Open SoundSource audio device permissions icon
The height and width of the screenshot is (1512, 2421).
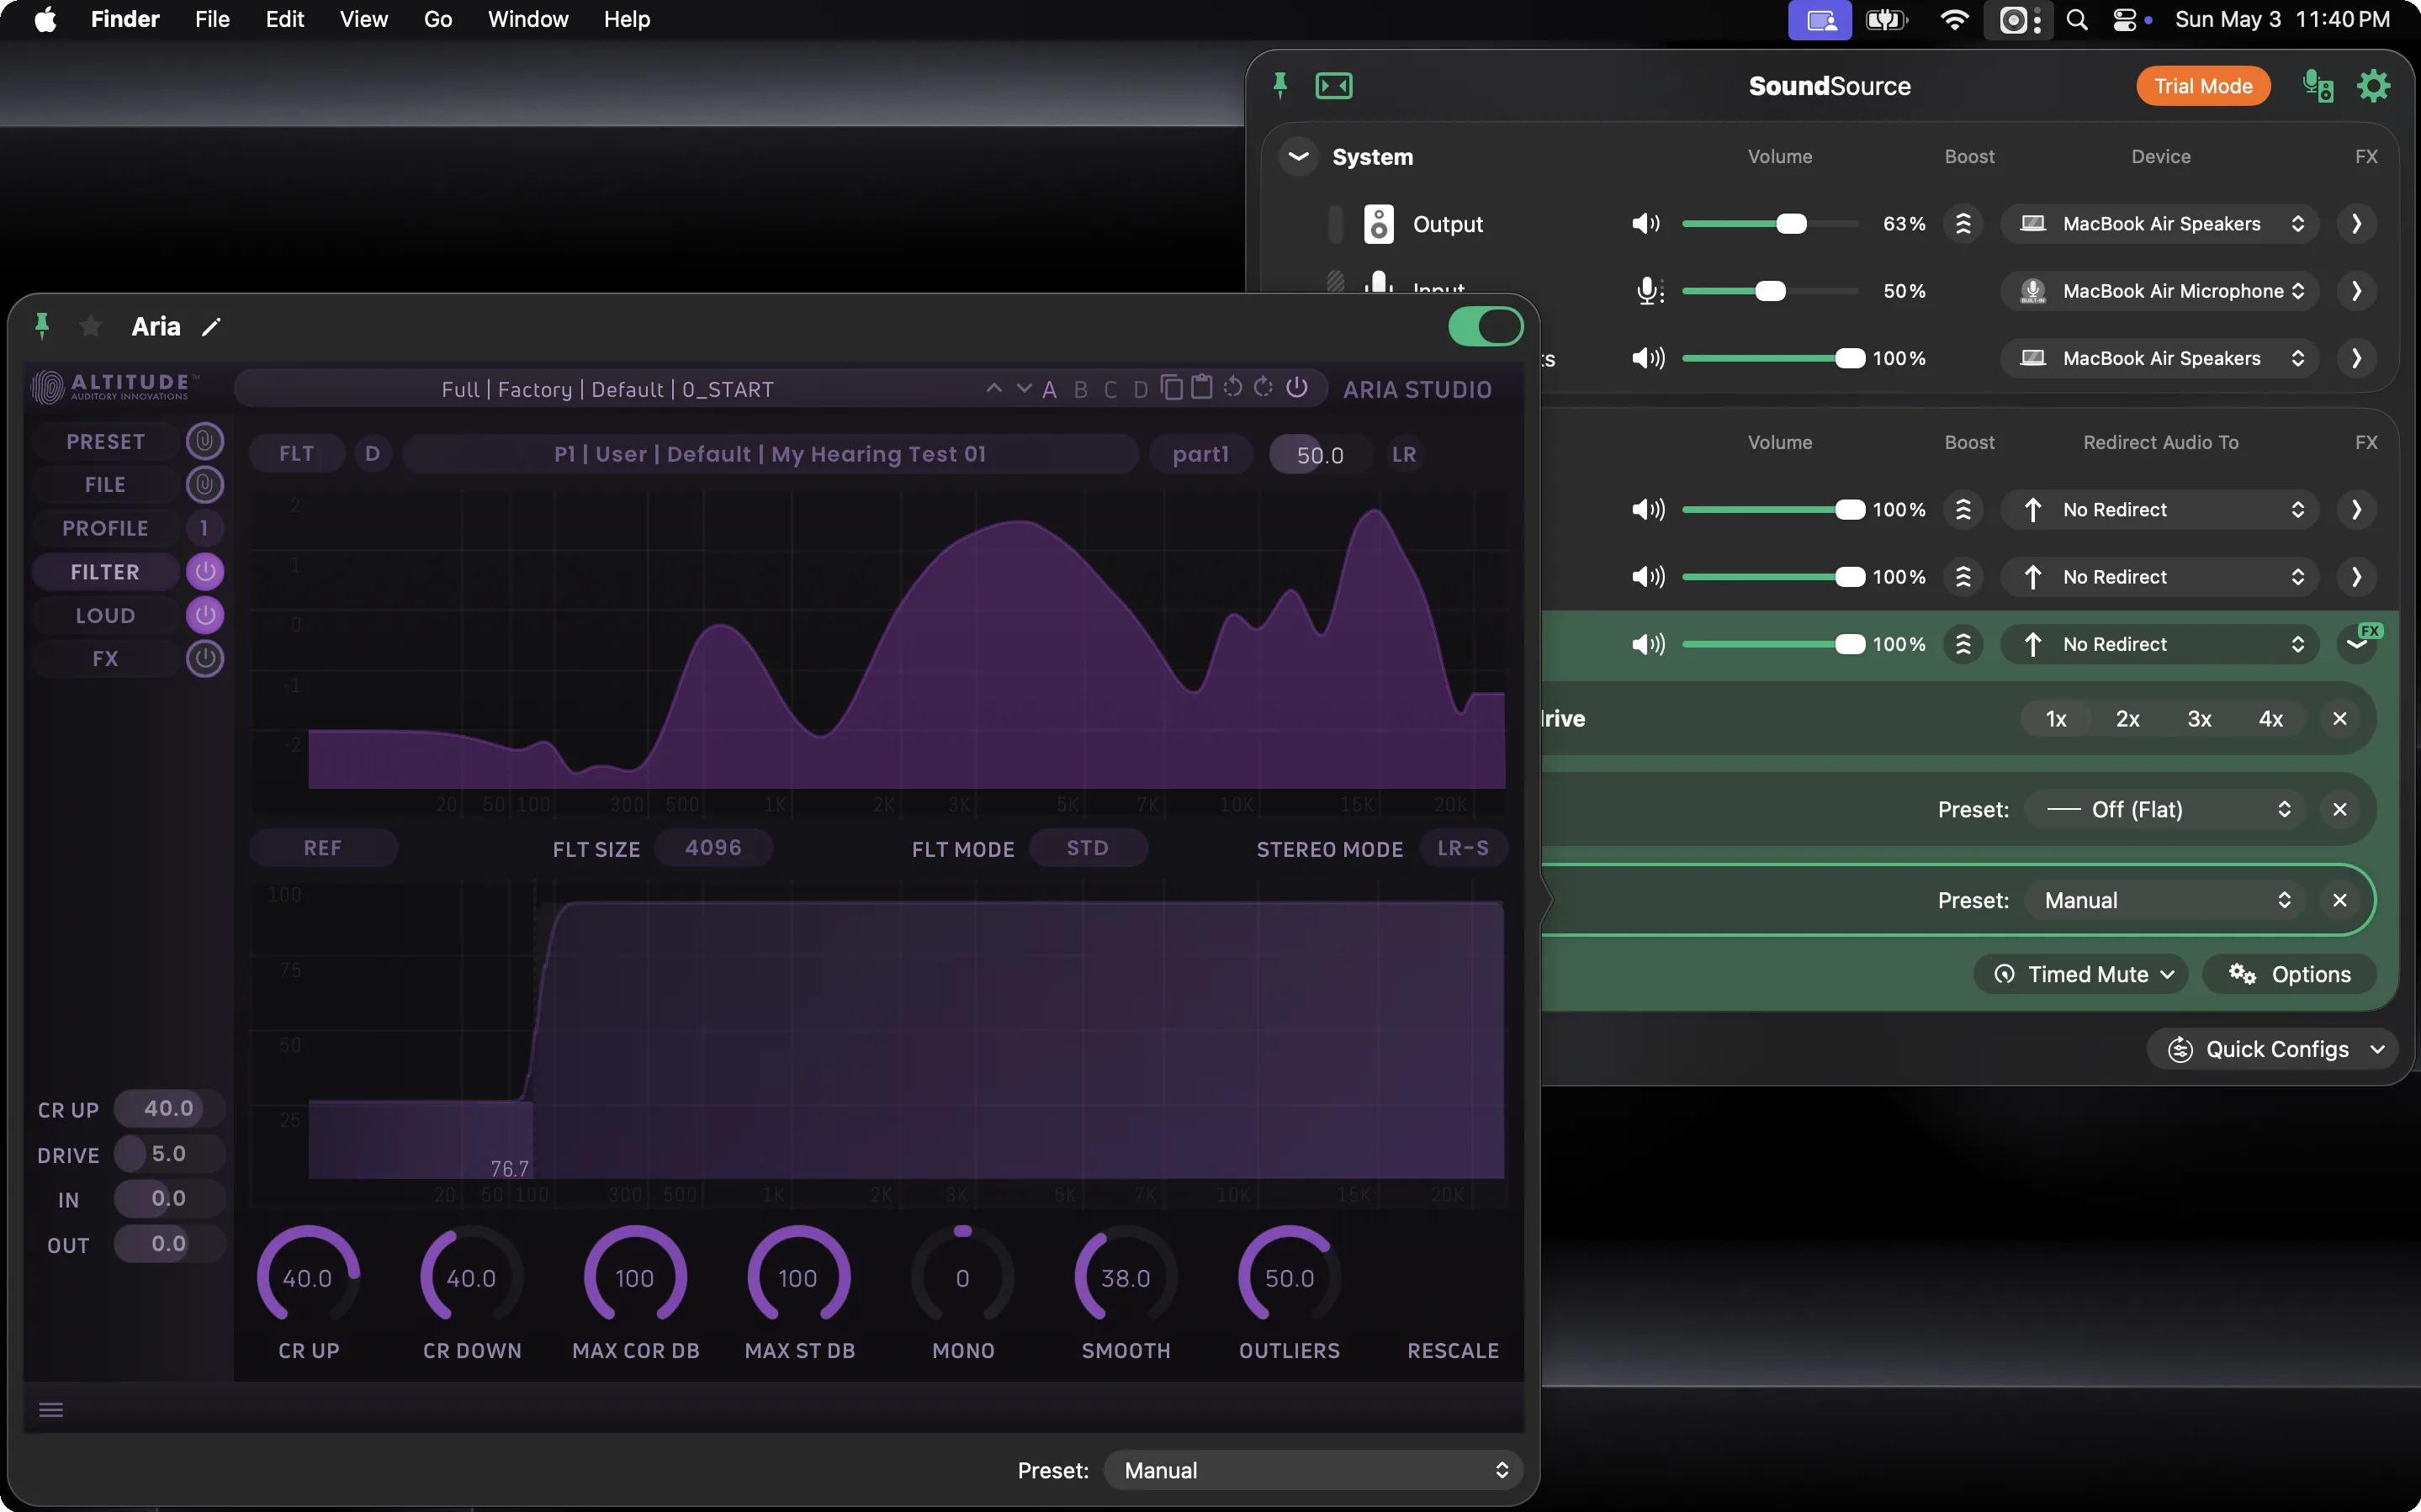click(2318, 86)
